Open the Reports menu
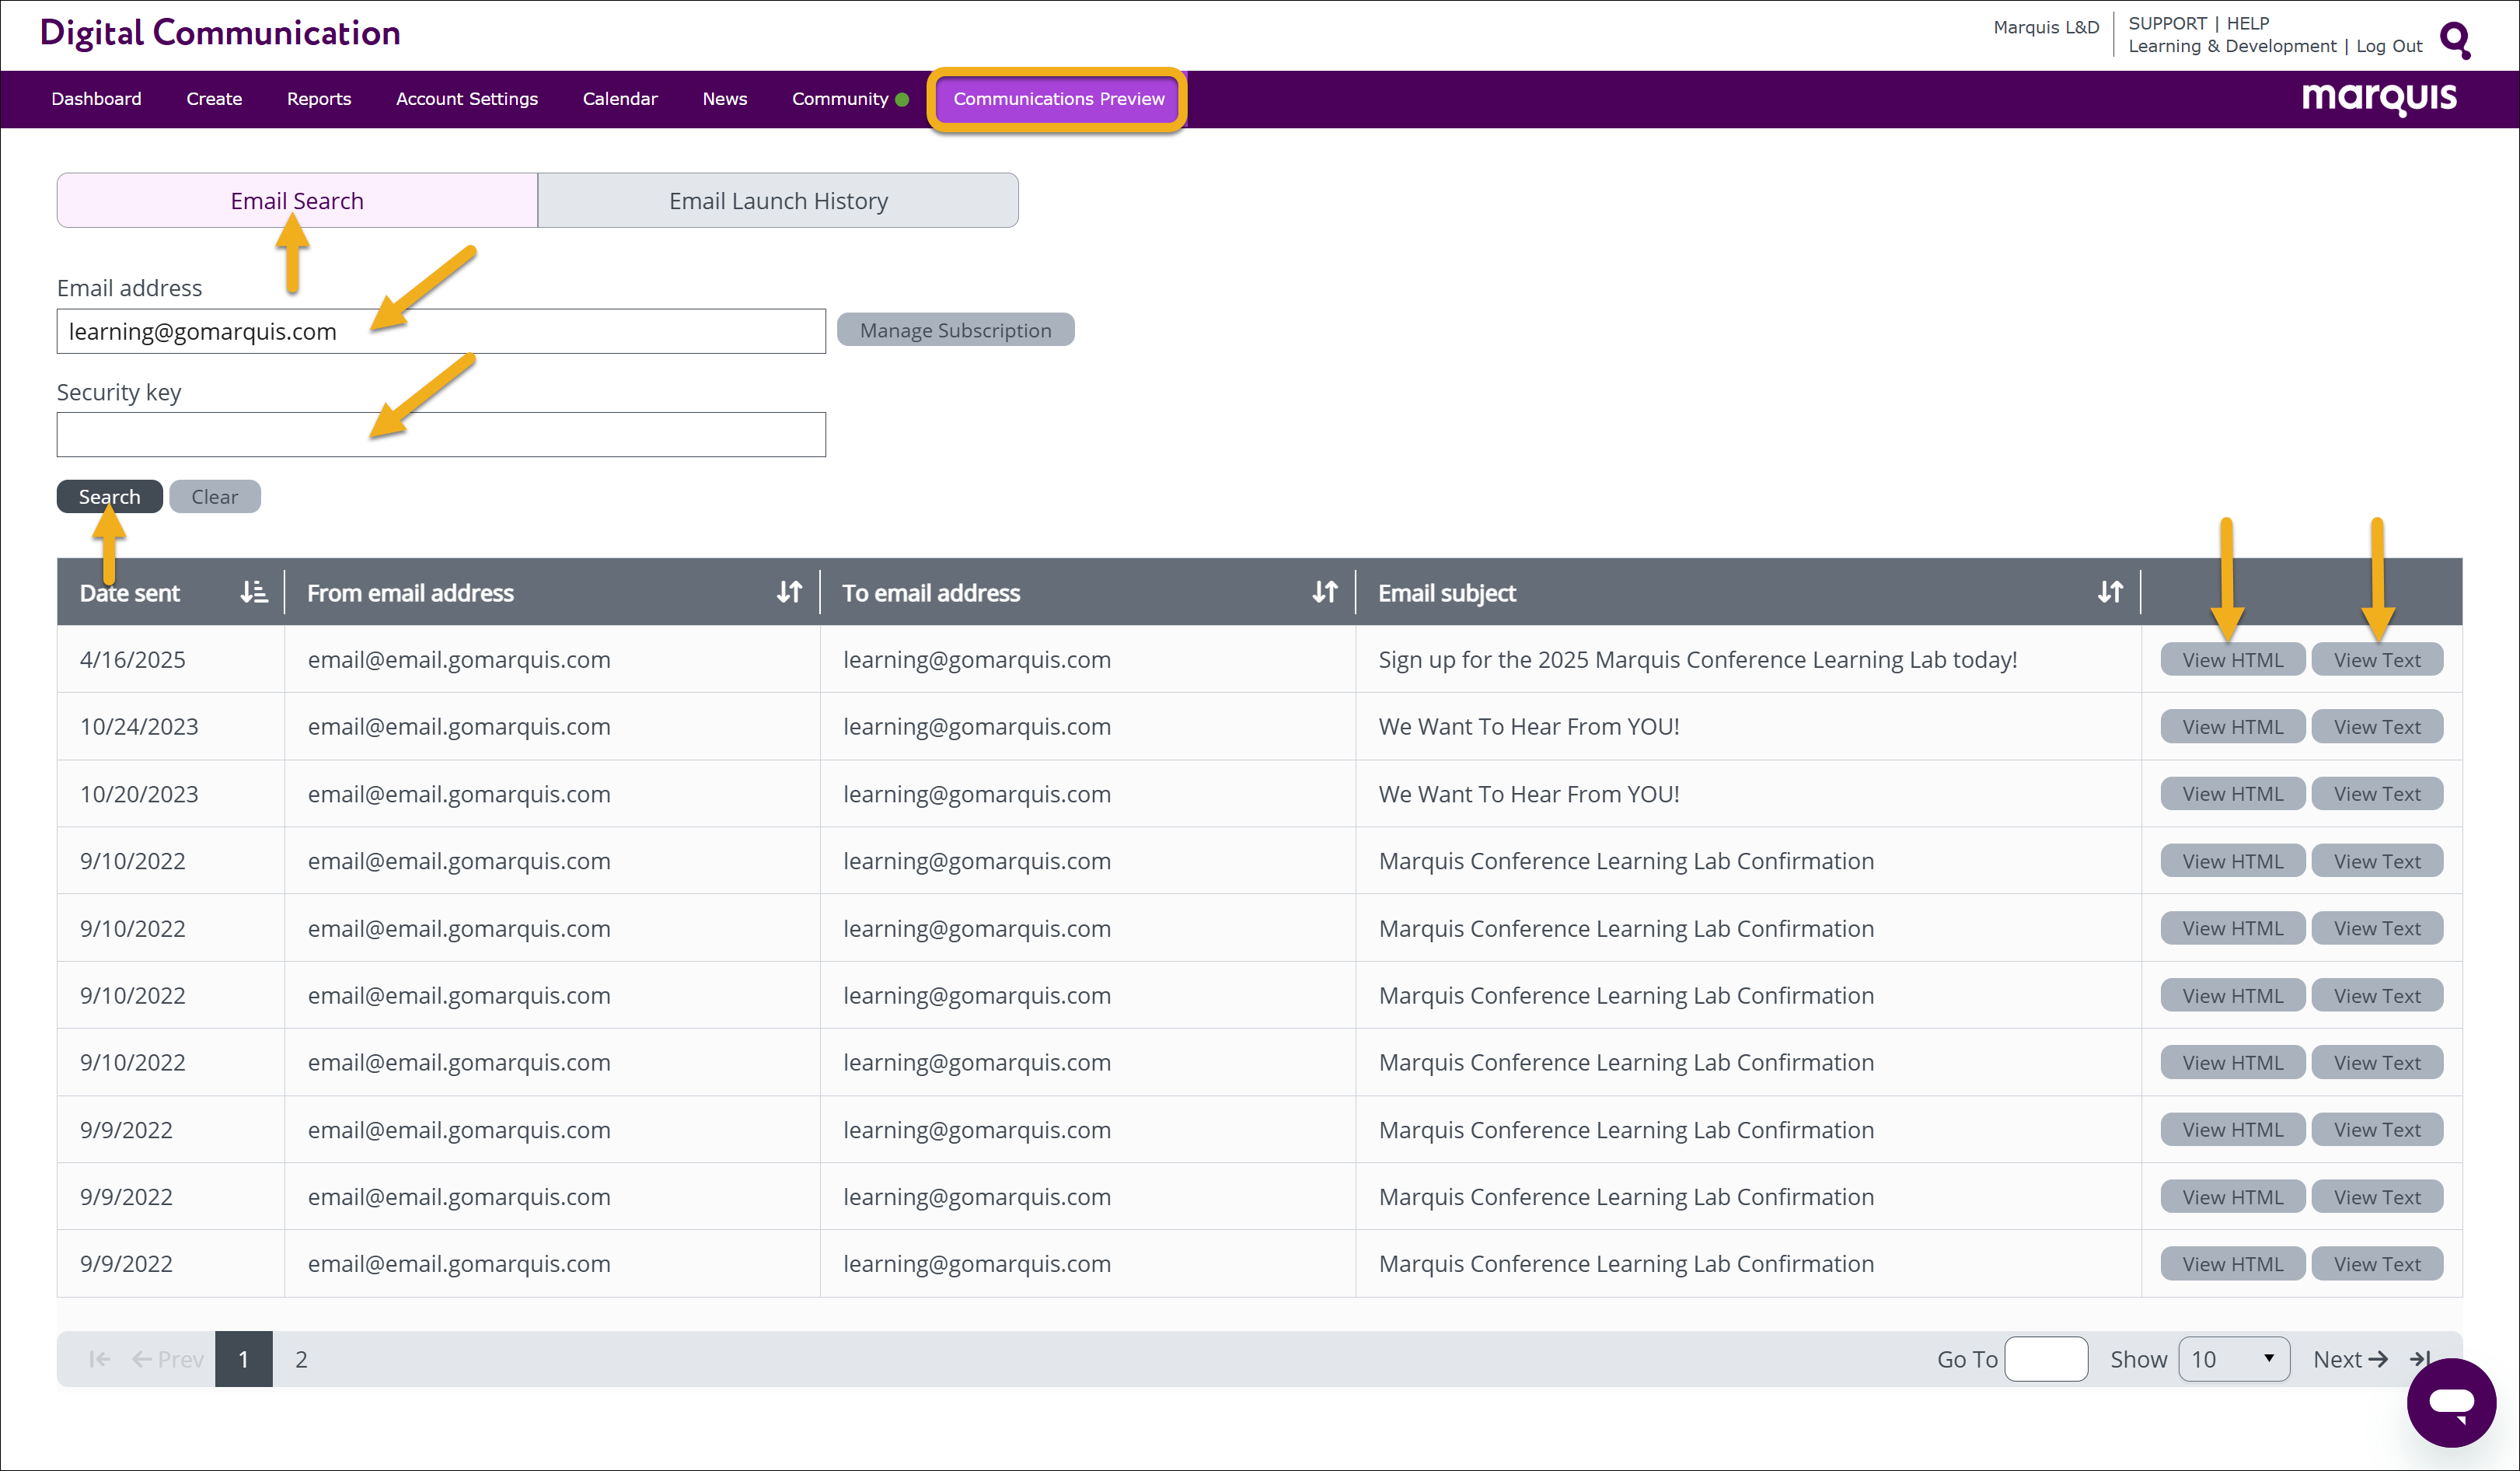 tap(319, 99)
